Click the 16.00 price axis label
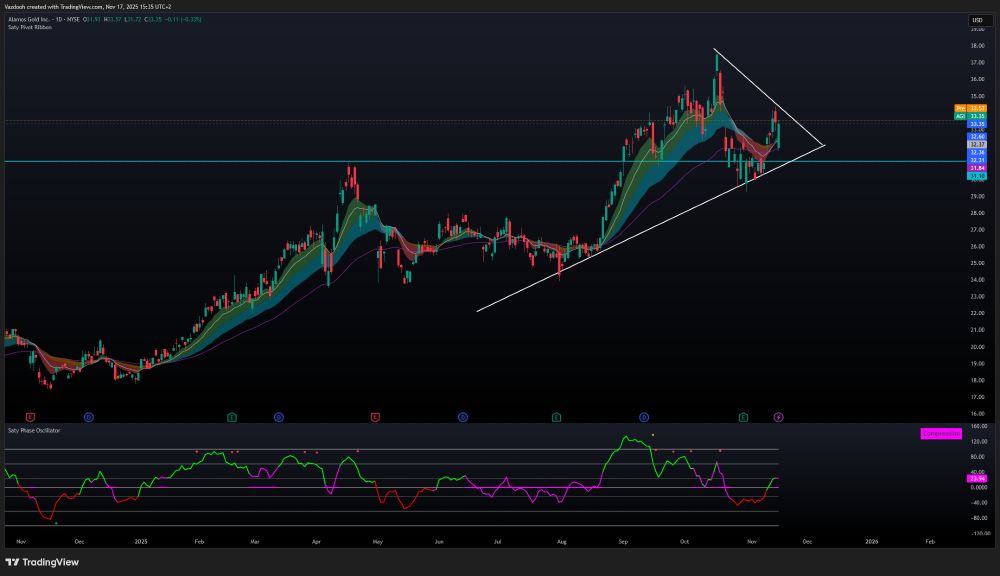1000x576 pixels. pos(978,414)
